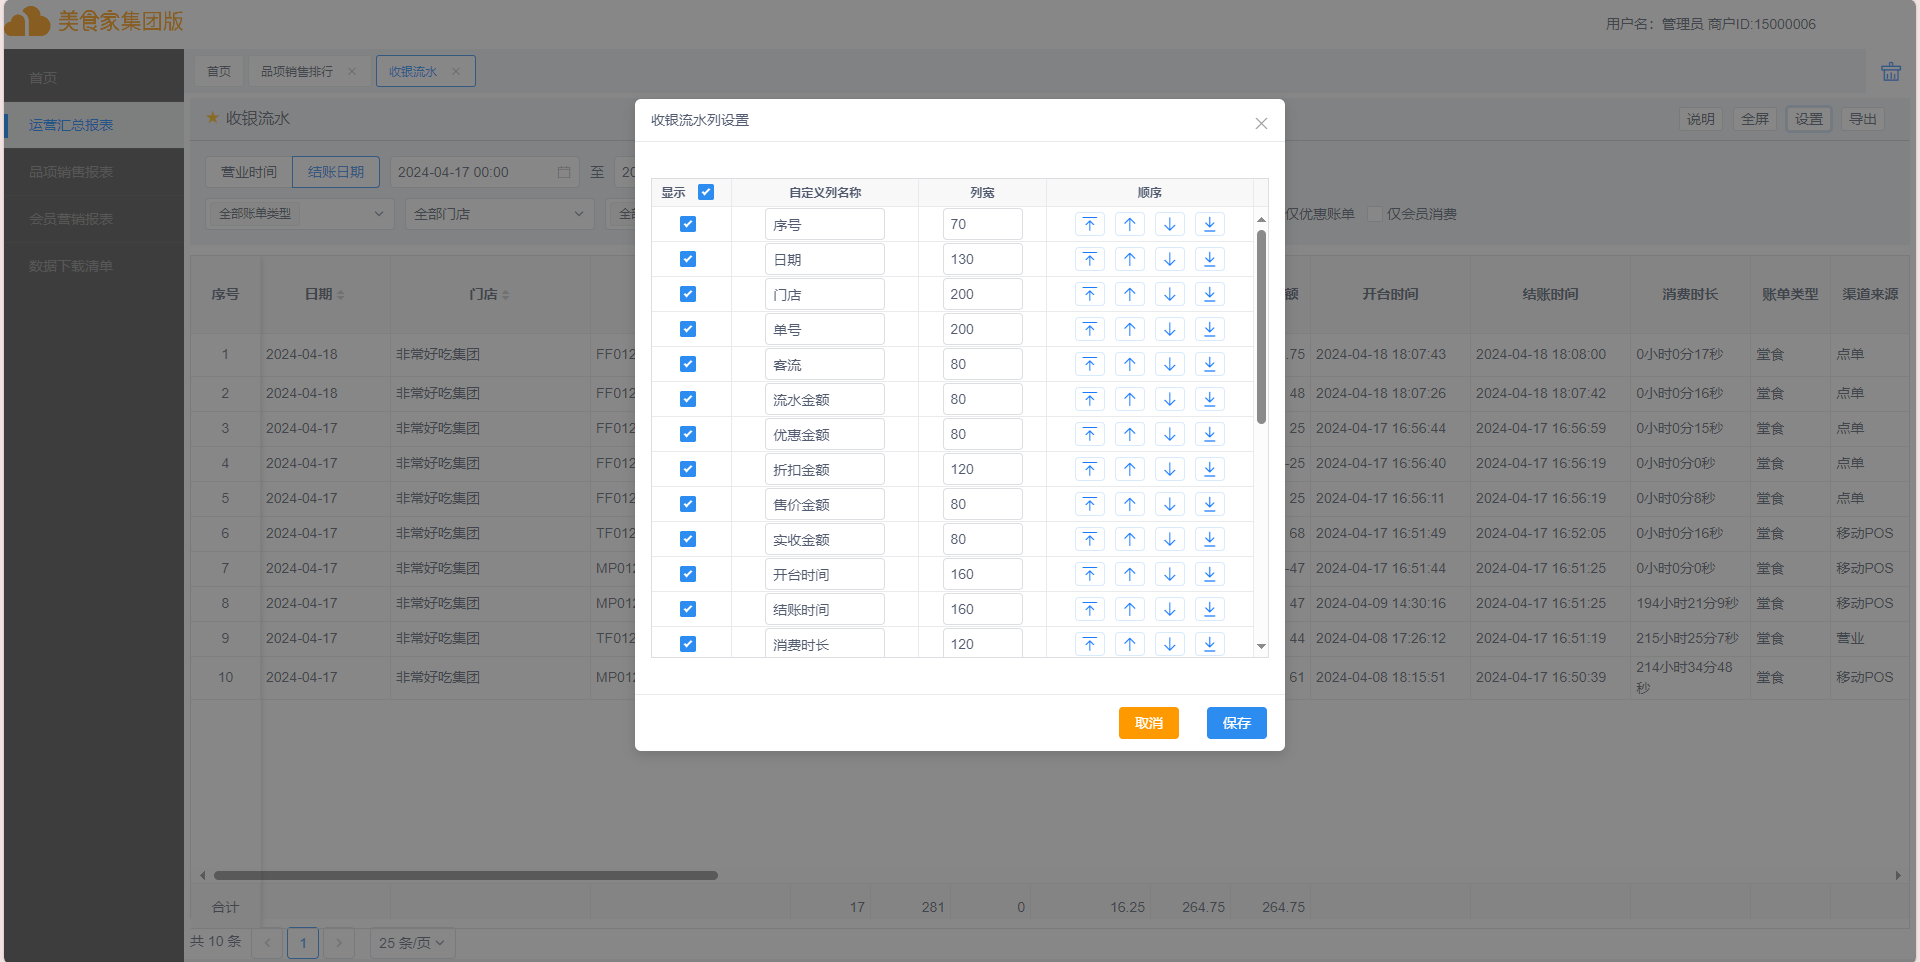Move 开台时间 row up one position
This screenshot has height=962, width=1920.
(x=1129, y=574)
